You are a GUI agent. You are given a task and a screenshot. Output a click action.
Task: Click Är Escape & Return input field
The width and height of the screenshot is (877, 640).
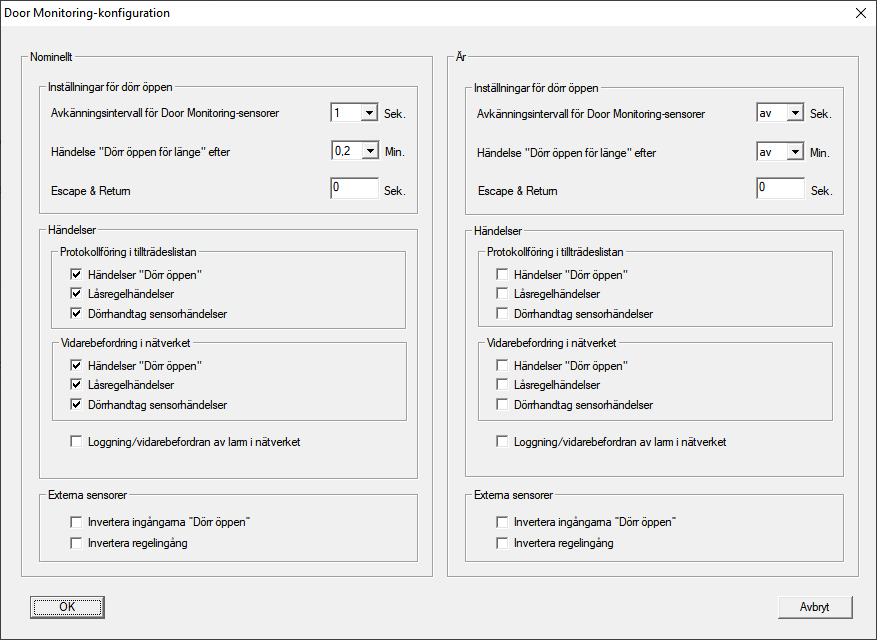(x=780, y=189)
